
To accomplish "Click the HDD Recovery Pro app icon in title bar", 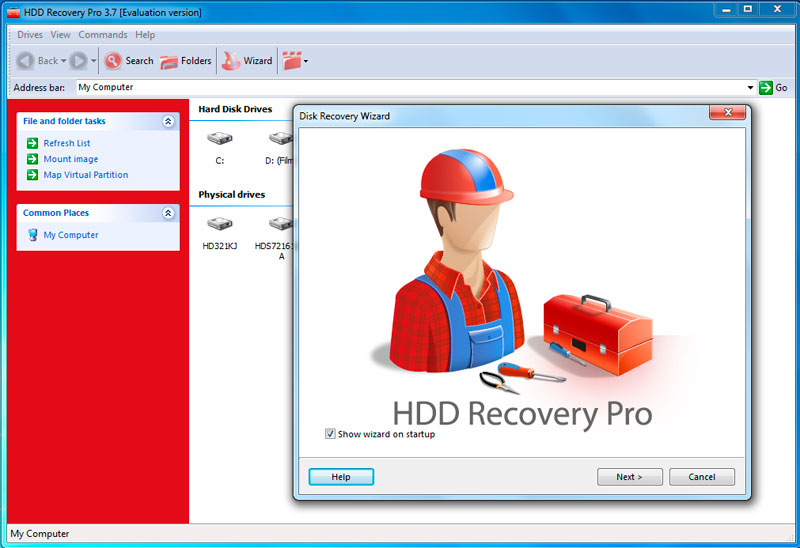I will [x=14, y=12].
